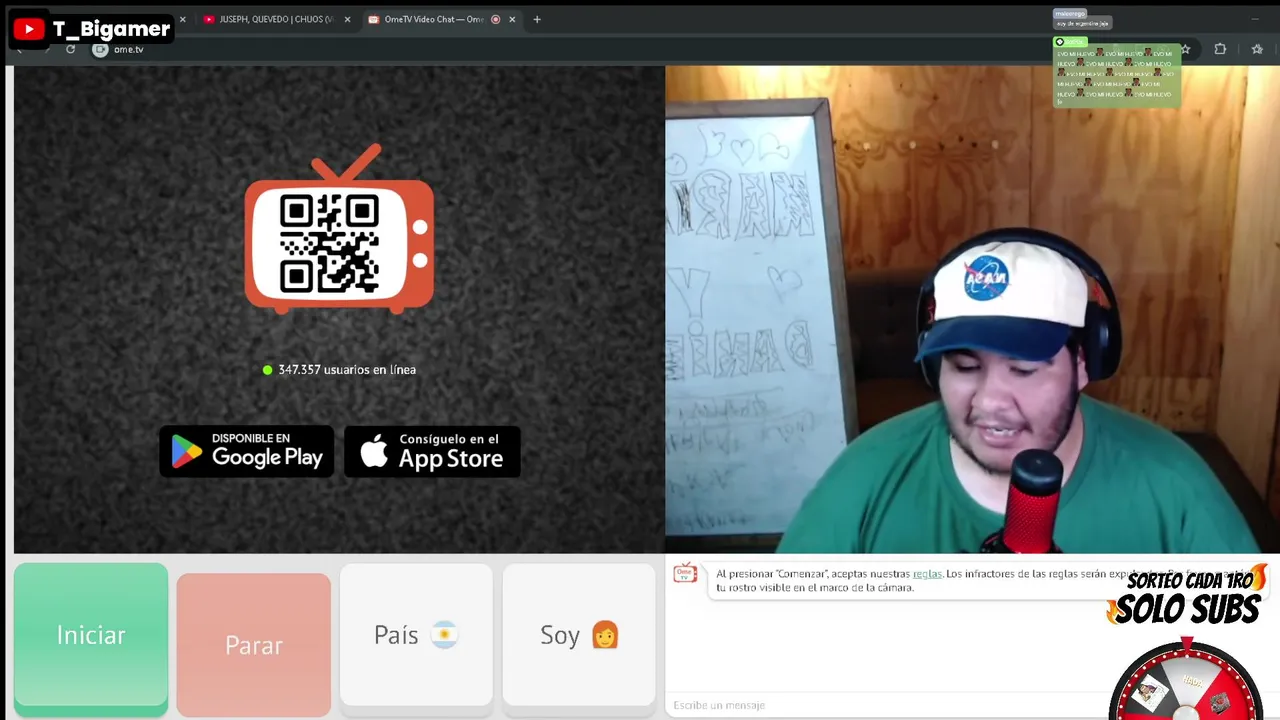
Task: Bookmark this page with the star icon
Action: 1185,49
